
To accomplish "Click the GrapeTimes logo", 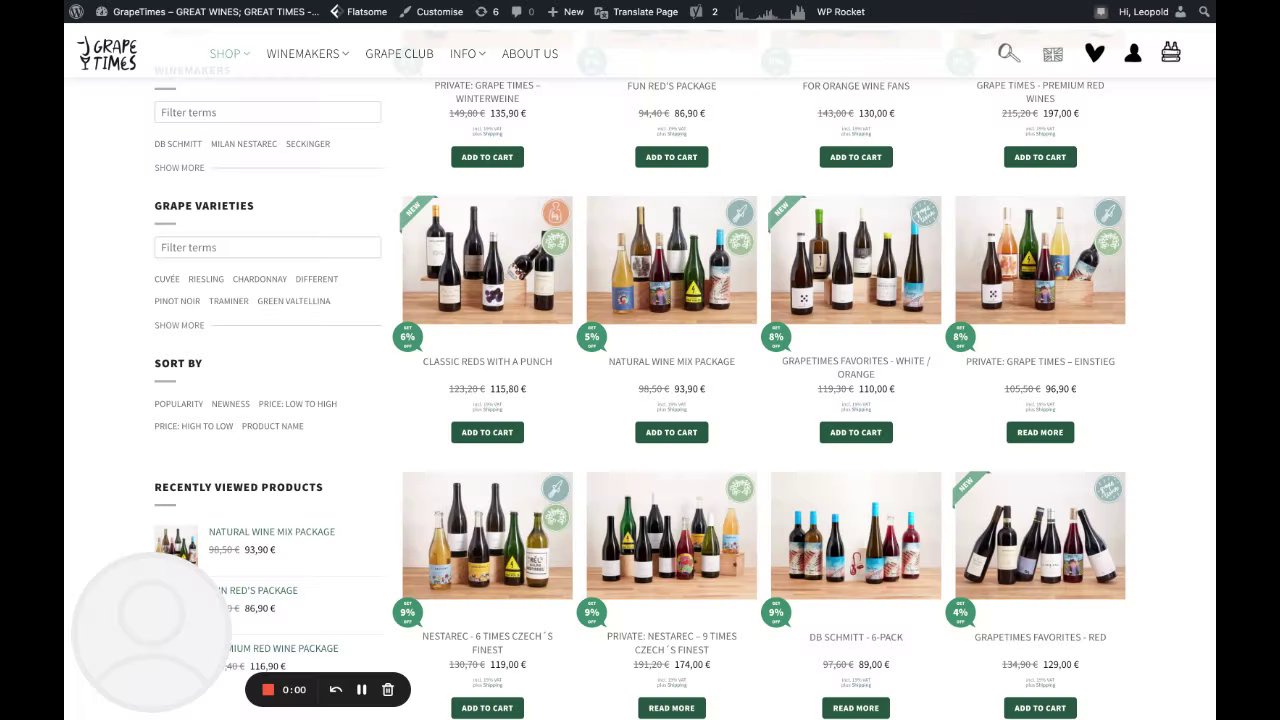I will pyautogui.click(x=107, y=53).
